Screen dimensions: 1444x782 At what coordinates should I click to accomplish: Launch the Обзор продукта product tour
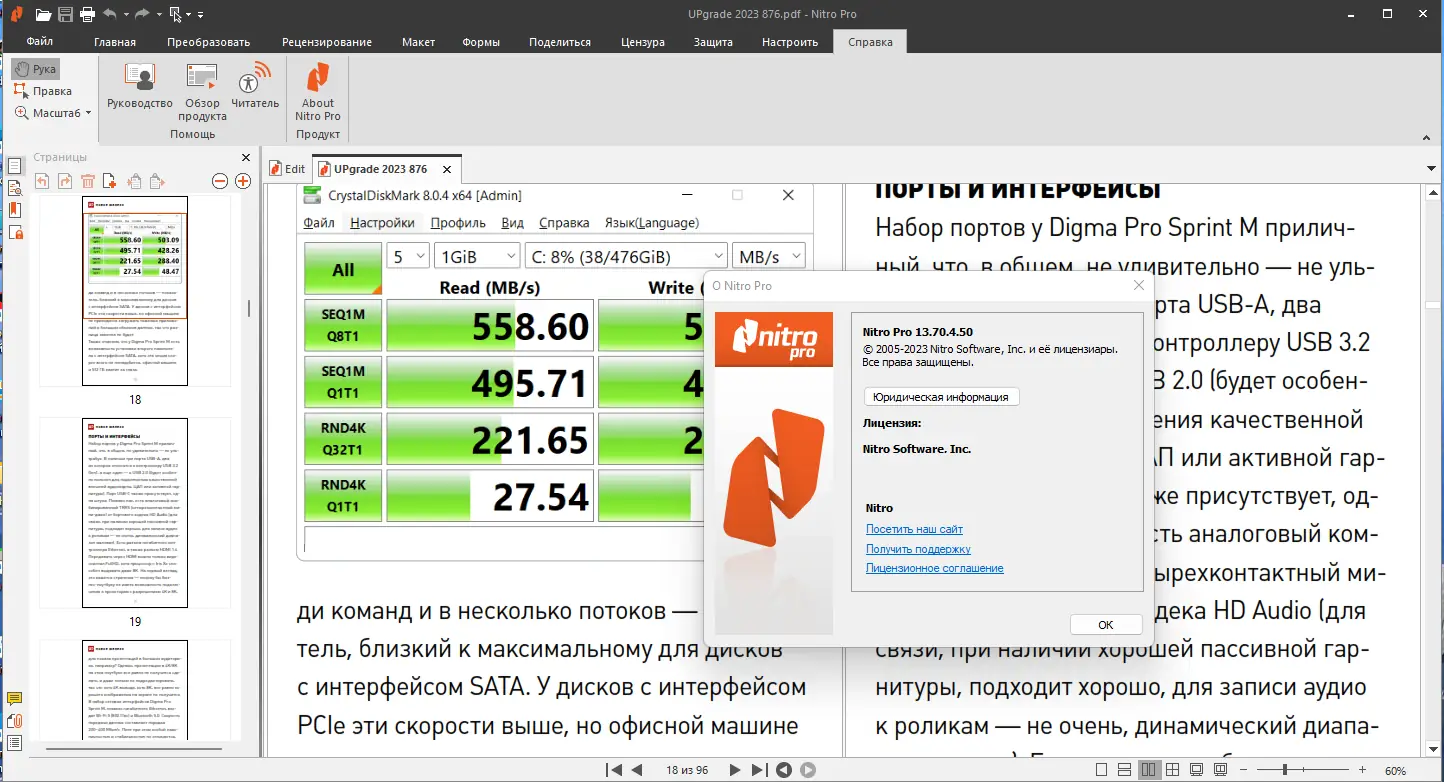202,92
